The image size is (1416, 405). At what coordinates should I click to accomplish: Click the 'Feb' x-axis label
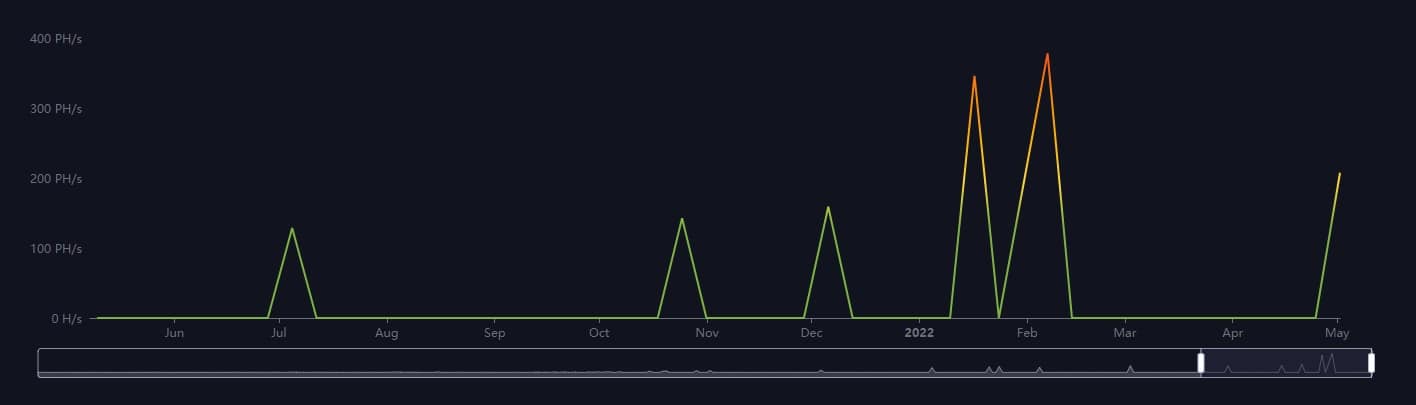click(1027, 333)
